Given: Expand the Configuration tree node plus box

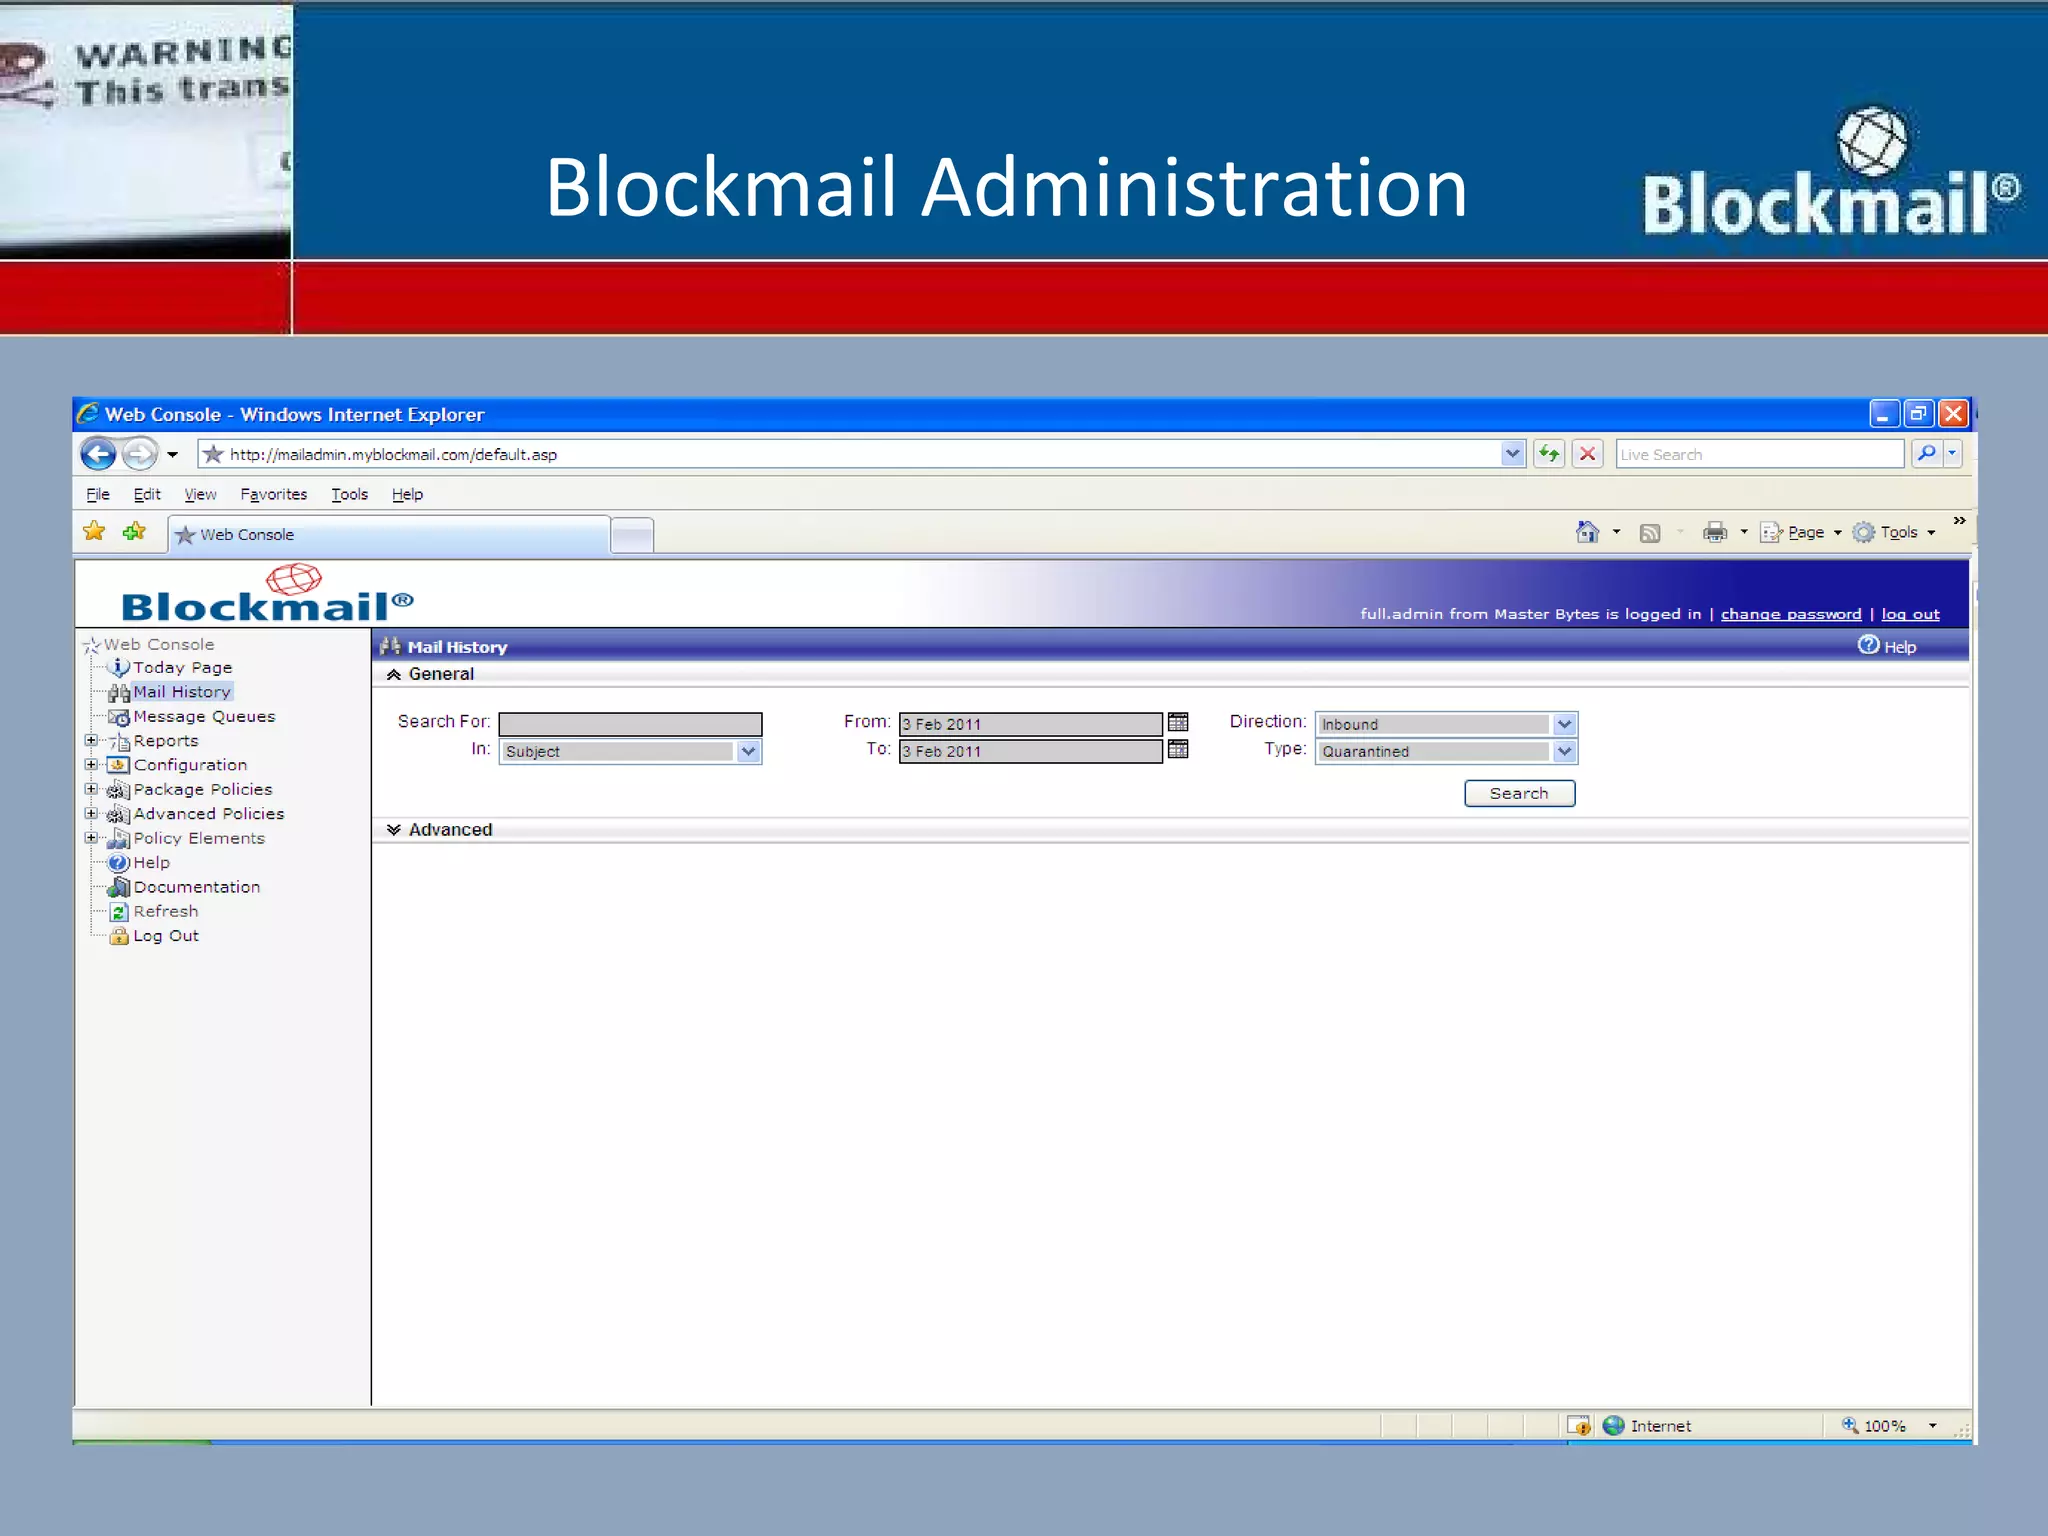Looking at the screenshot, I should click(x=91, y=764).
